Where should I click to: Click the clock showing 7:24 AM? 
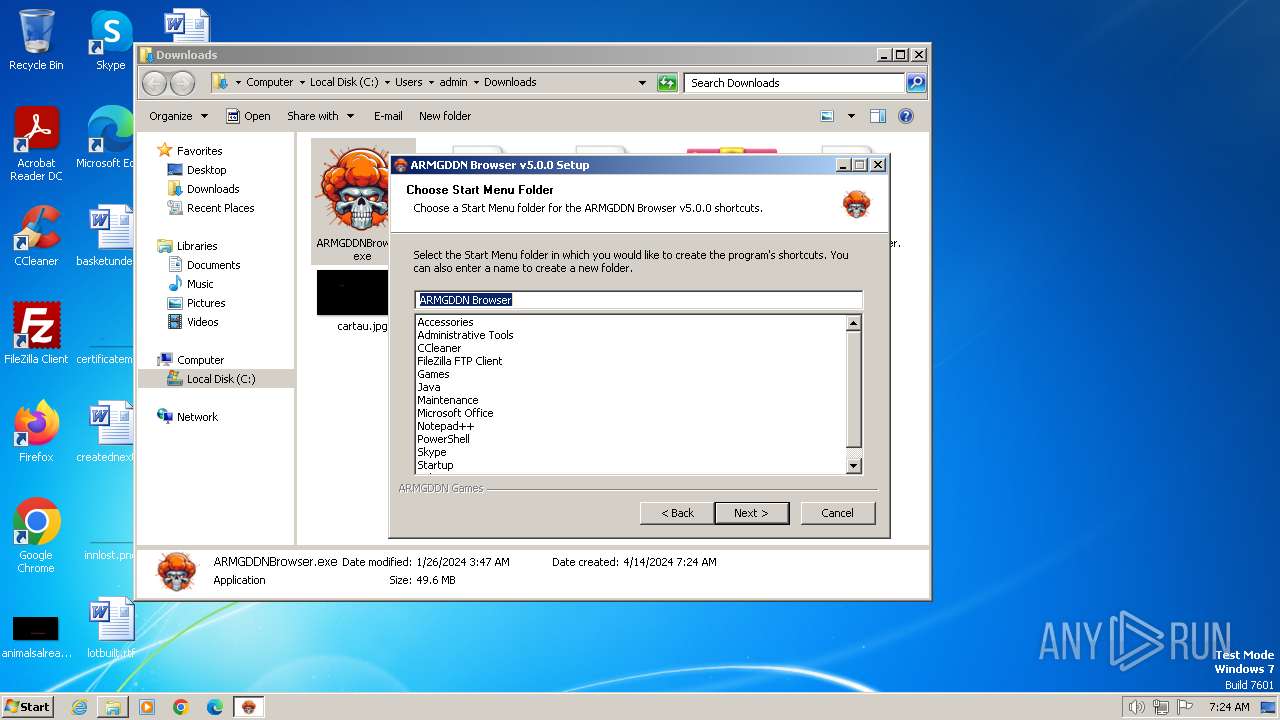click(x=1229, y=707)
